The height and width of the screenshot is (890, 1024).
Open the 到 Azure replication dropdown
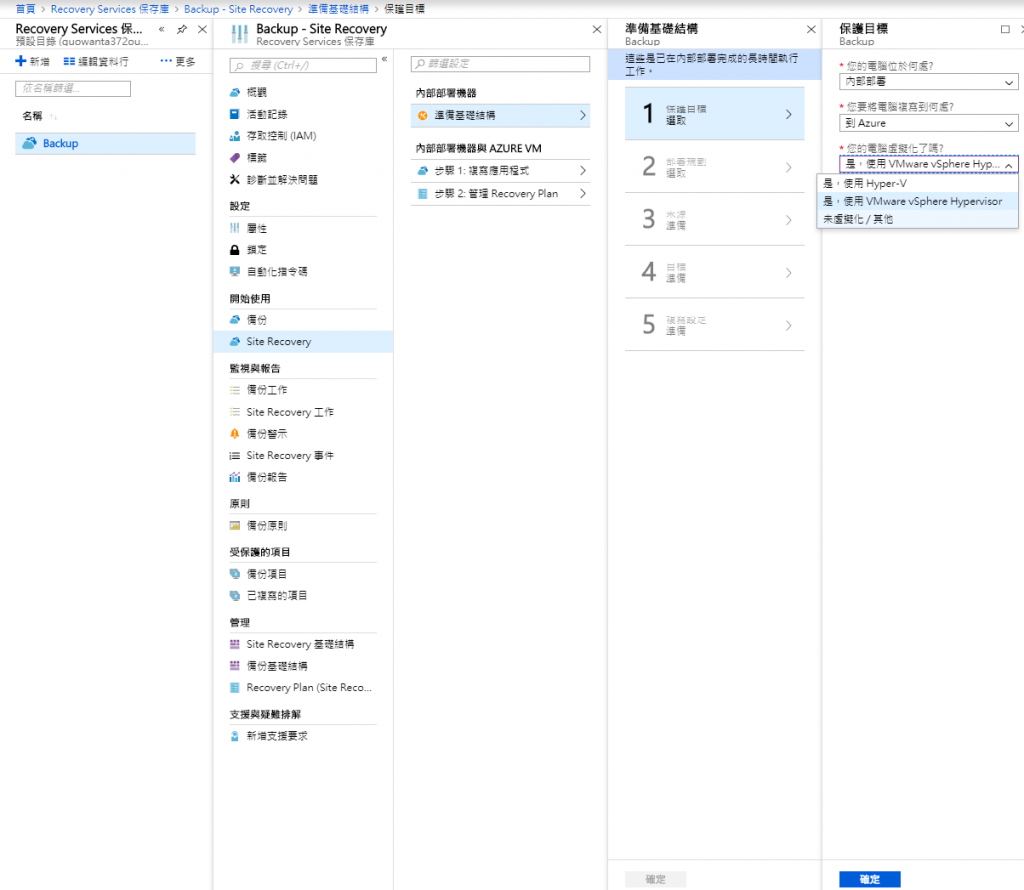[x=928, y=123]
